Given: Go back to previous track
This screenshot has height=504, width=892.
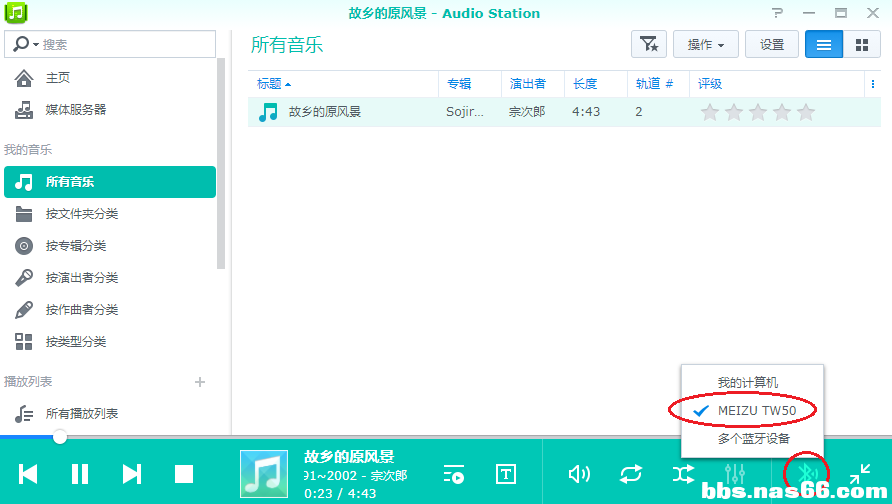Looking at the screenshot, I should (28, 474).
